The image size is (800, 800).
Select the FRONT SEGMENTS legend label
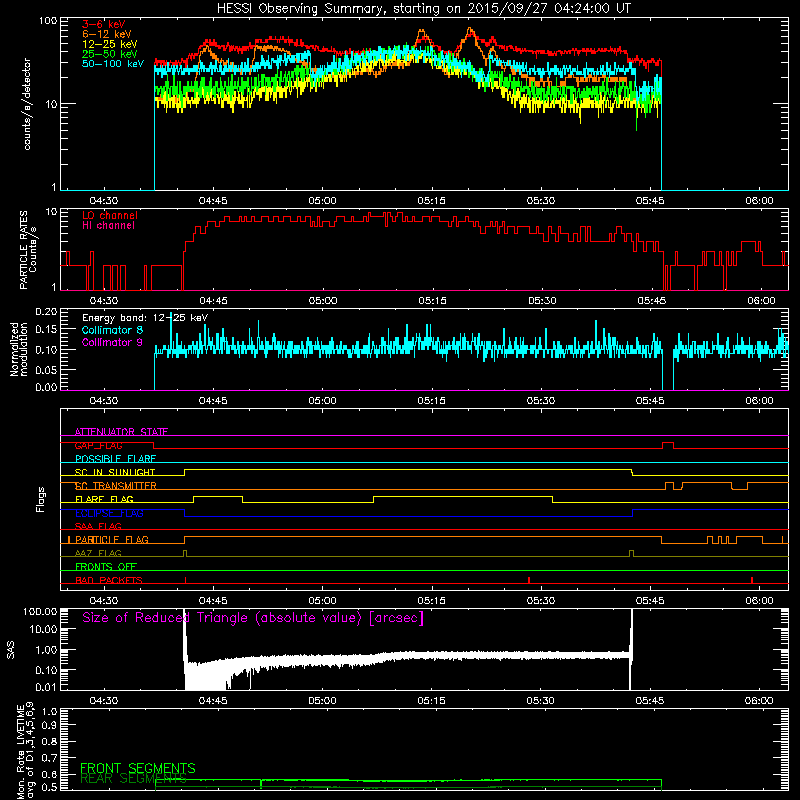[138, 768]
